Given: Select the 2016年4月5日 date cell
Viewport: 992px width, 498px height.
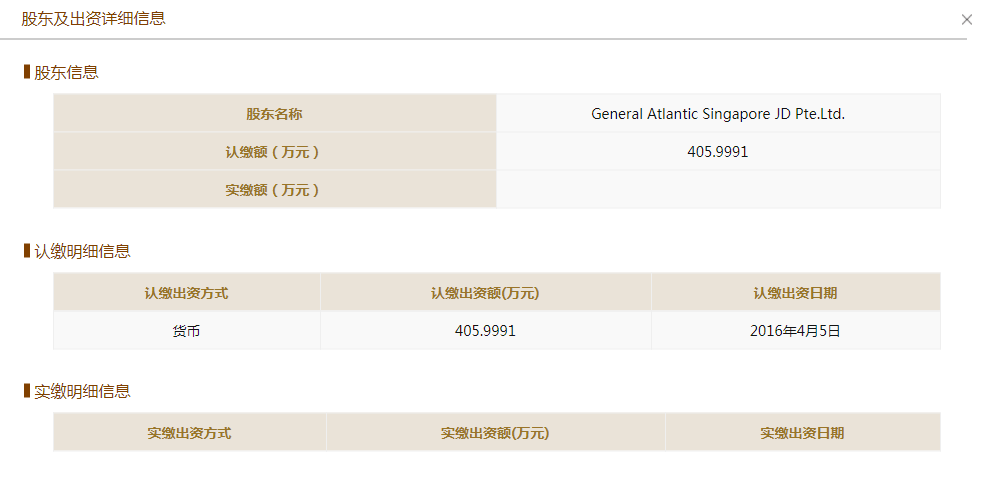Looking at the screenshot, I should 795,330.
